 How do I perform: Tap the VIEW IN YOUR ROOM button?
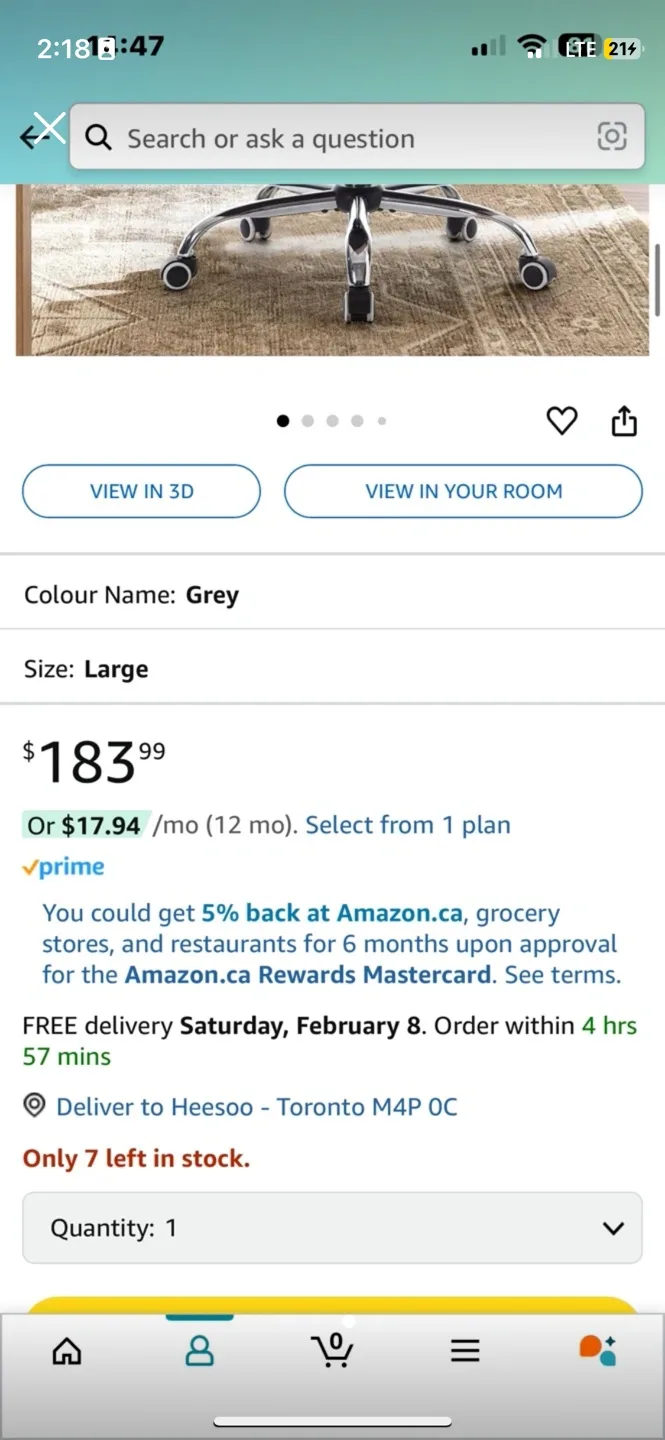(463, 491)
